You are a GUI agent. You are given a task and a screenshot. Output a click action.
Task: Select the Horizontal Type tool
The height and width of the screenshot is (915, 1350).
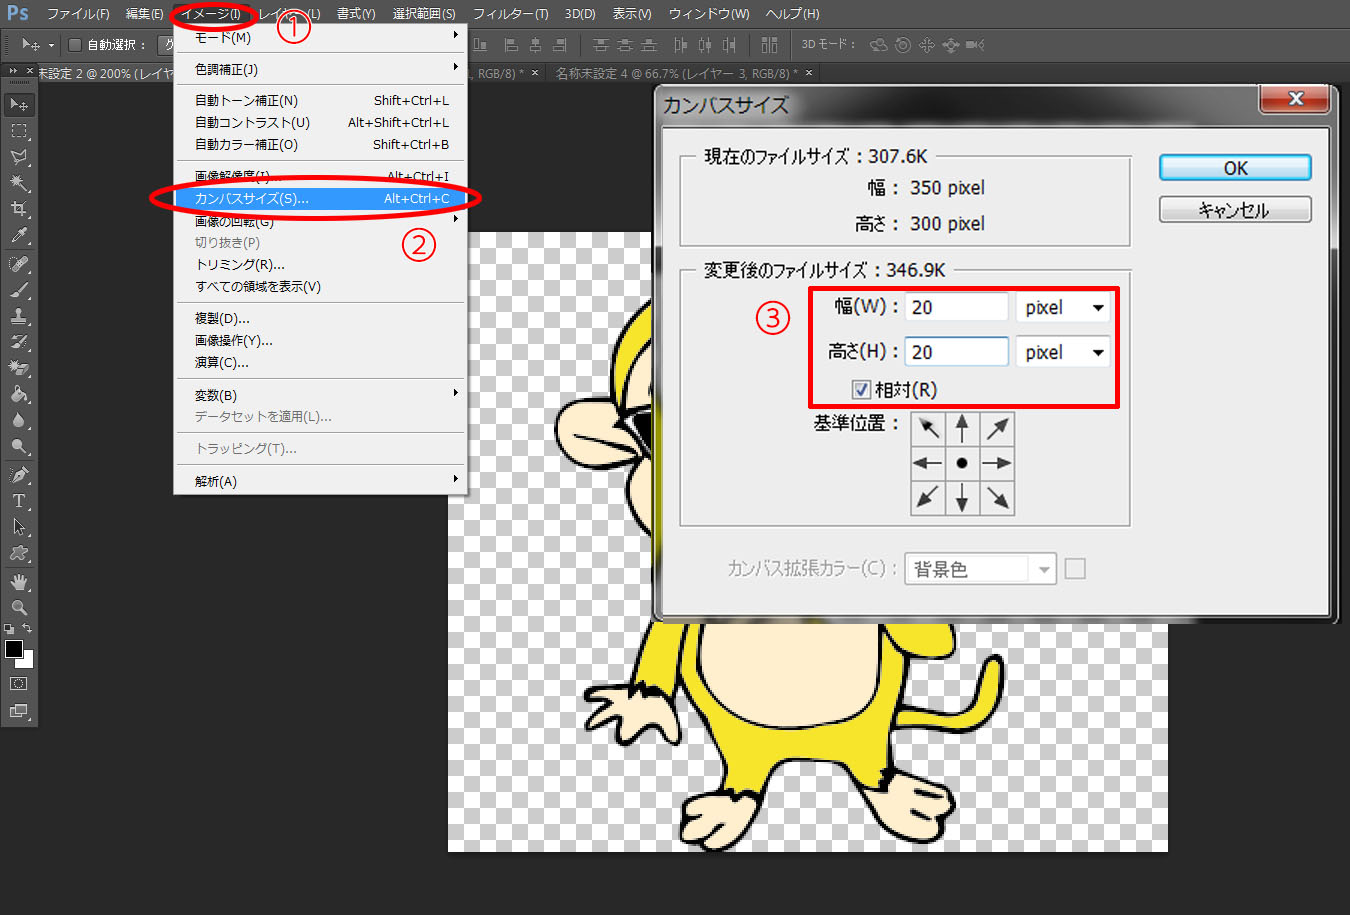(19, 500)
